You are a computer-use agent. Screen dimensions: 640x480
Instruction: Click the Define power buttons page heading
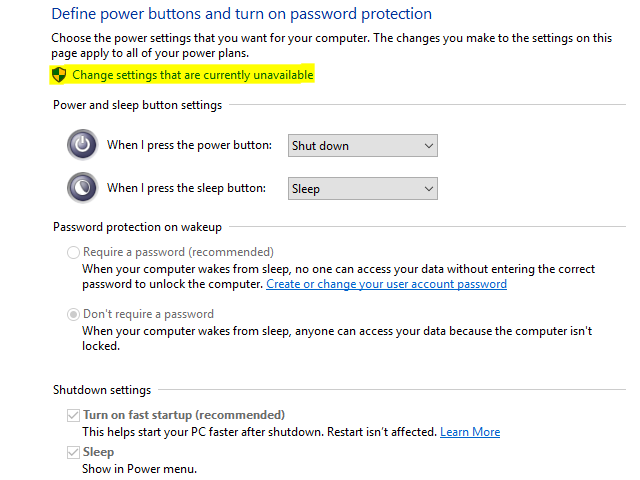(241, 14)
